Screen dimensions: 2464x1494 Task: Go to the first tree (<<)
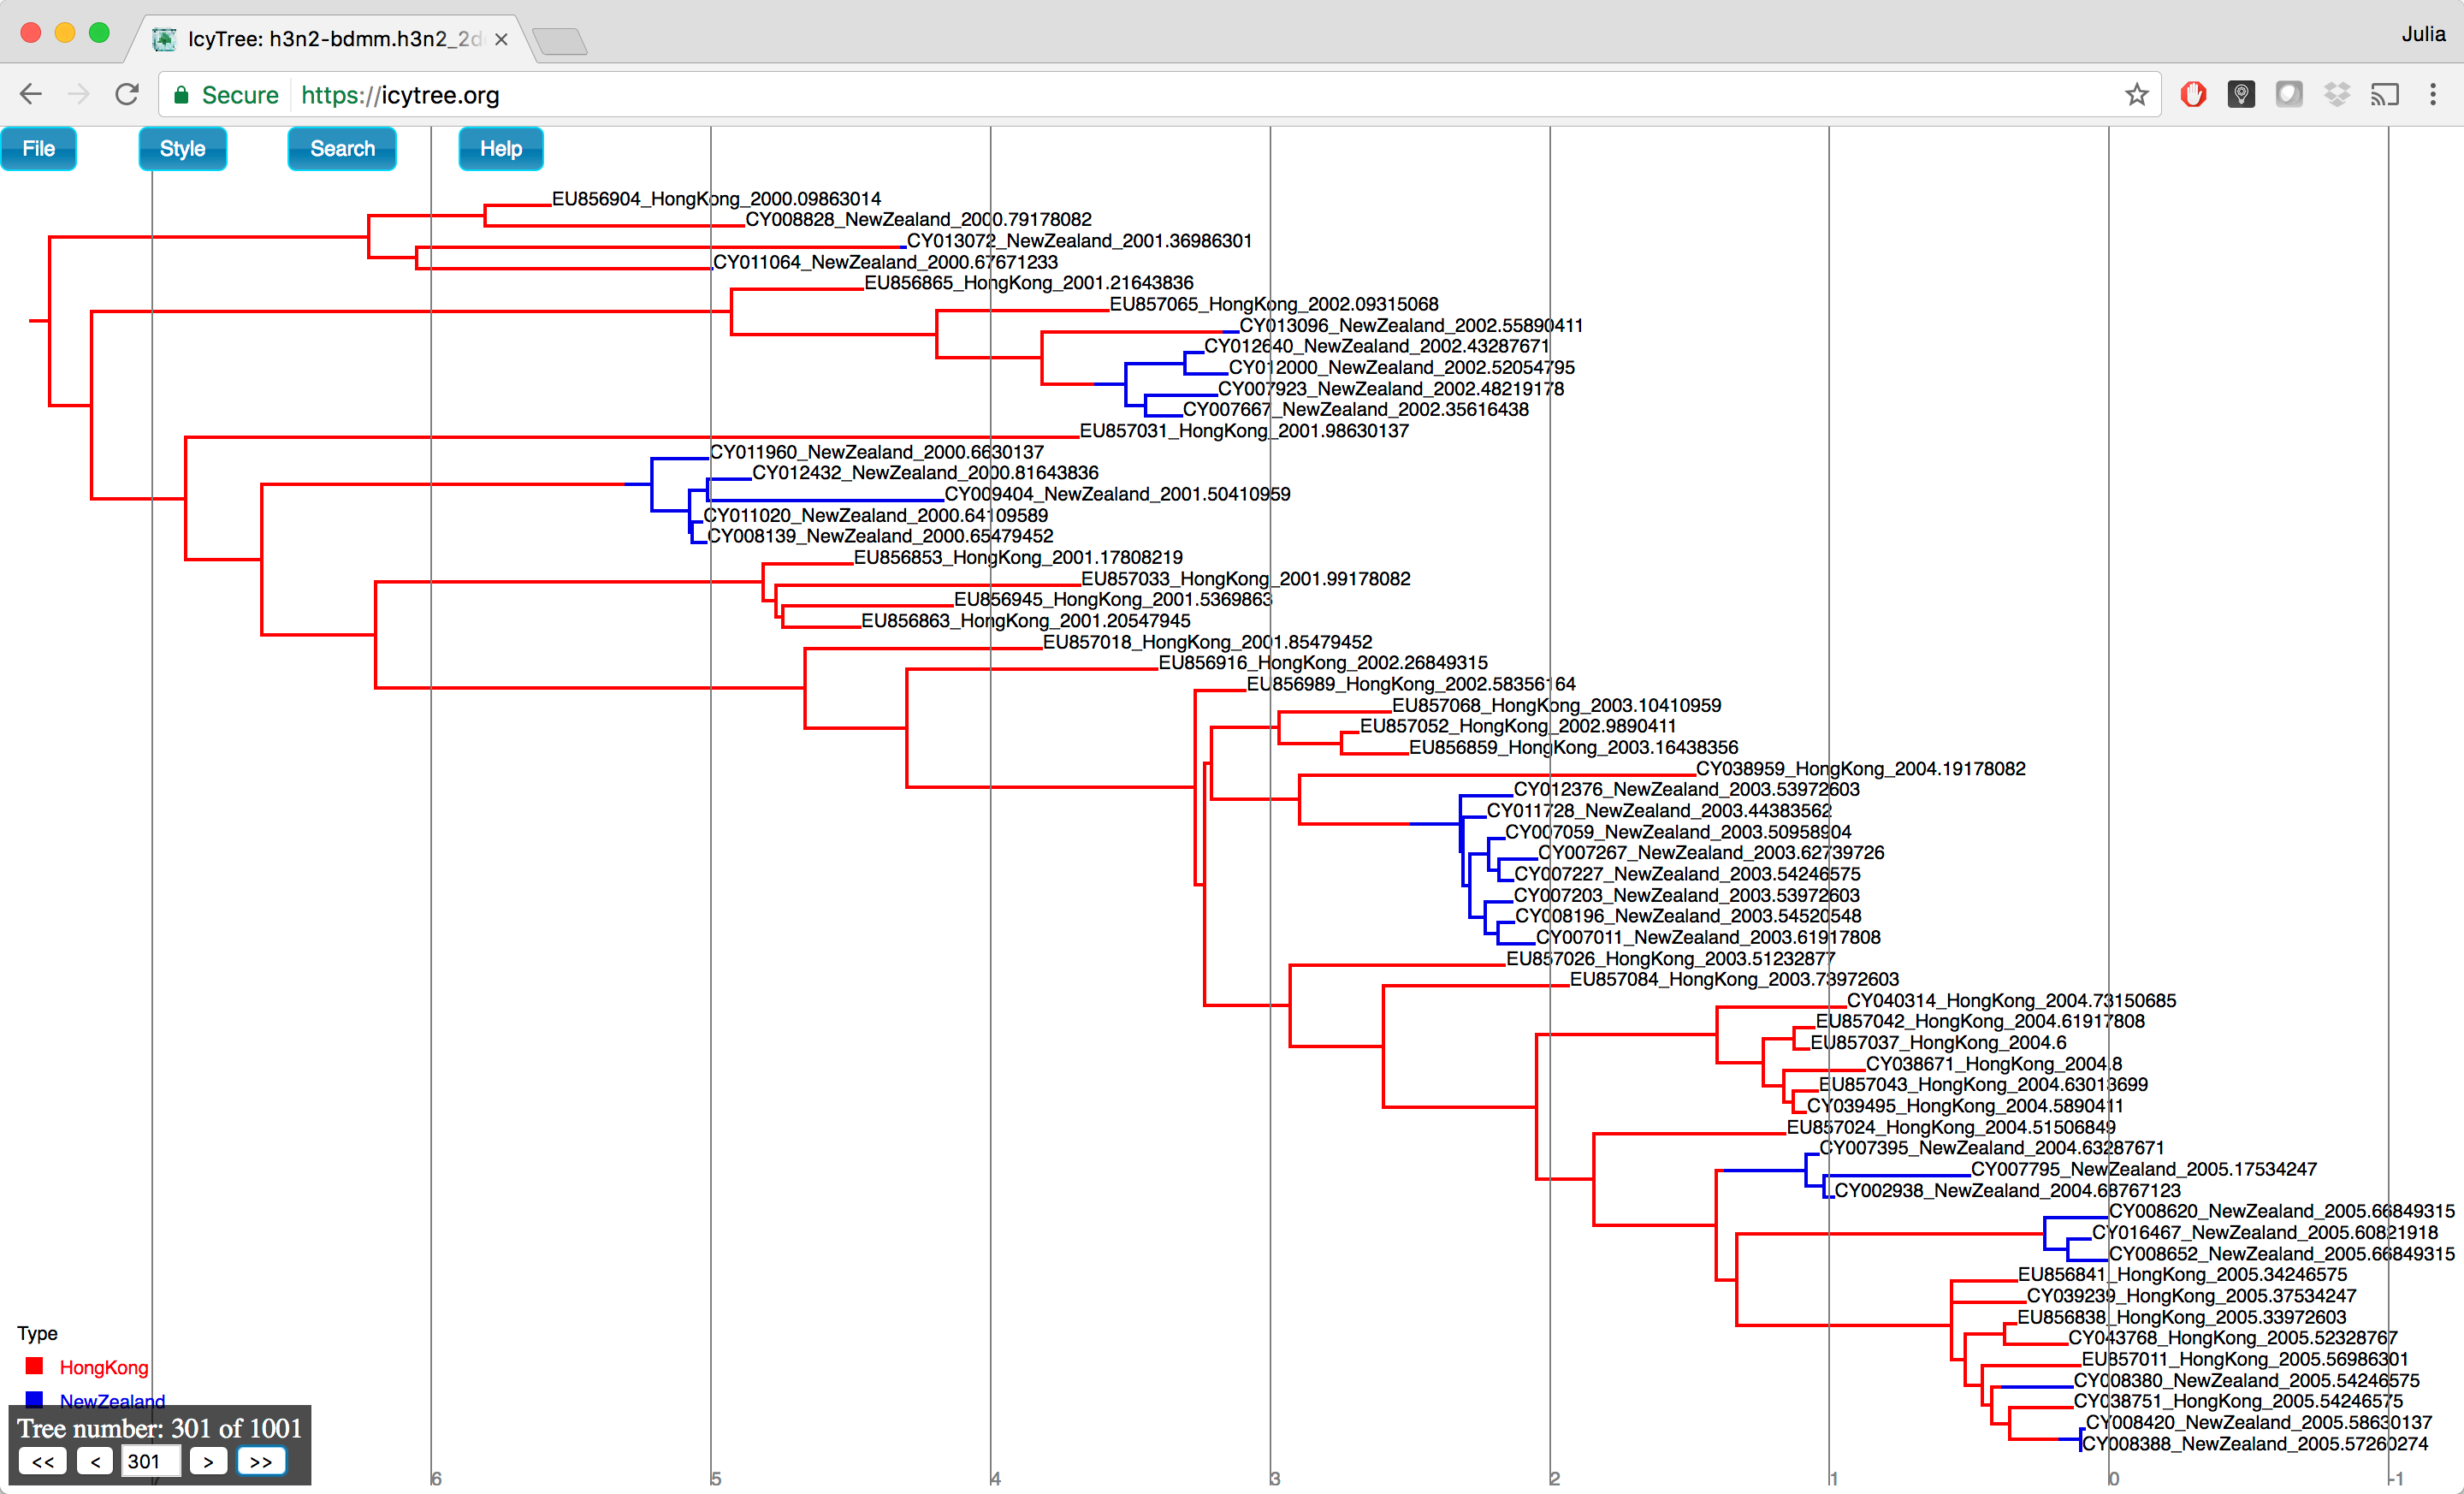43,1461
